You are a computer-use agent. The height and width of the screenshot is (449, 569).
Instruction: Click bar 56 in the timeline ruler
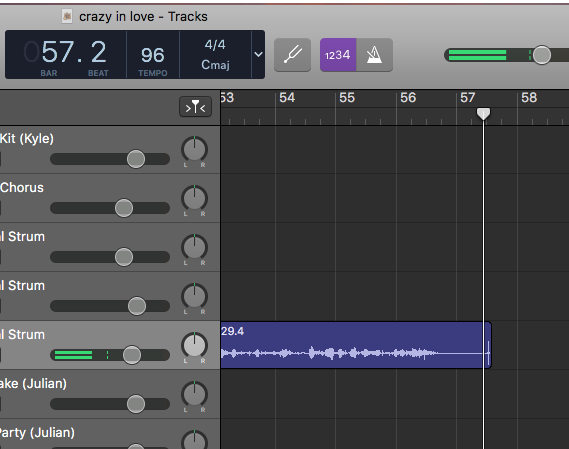(408, 98)
